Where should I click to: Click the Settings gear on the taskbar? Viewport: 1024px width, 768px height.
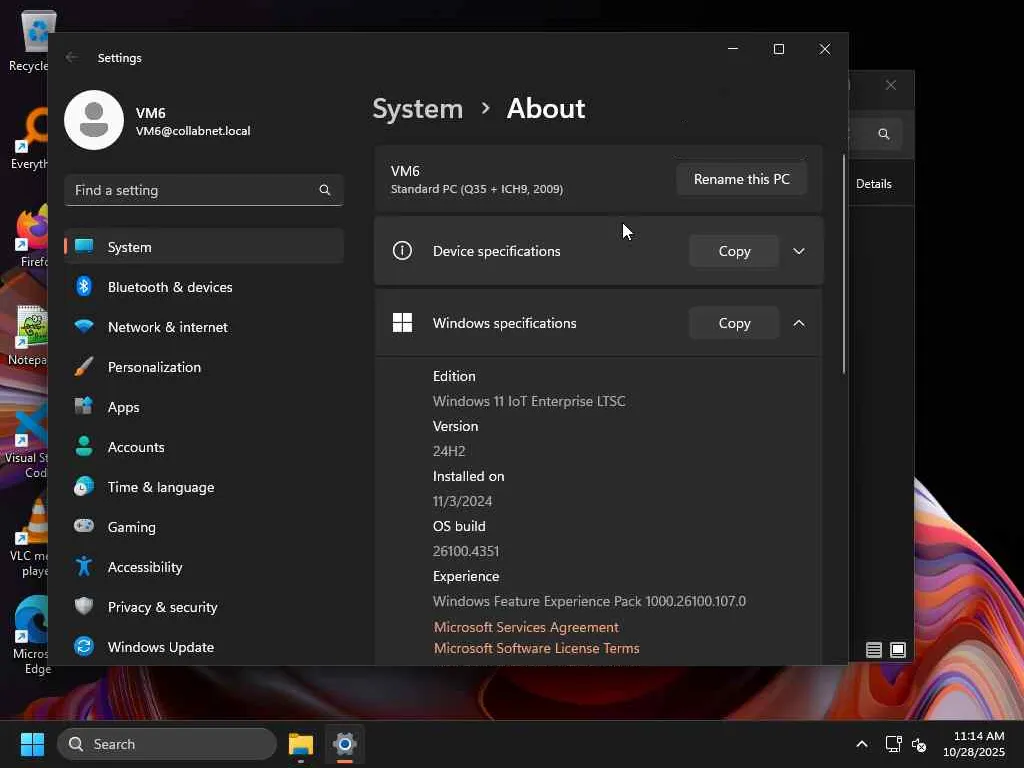(344, 744)
